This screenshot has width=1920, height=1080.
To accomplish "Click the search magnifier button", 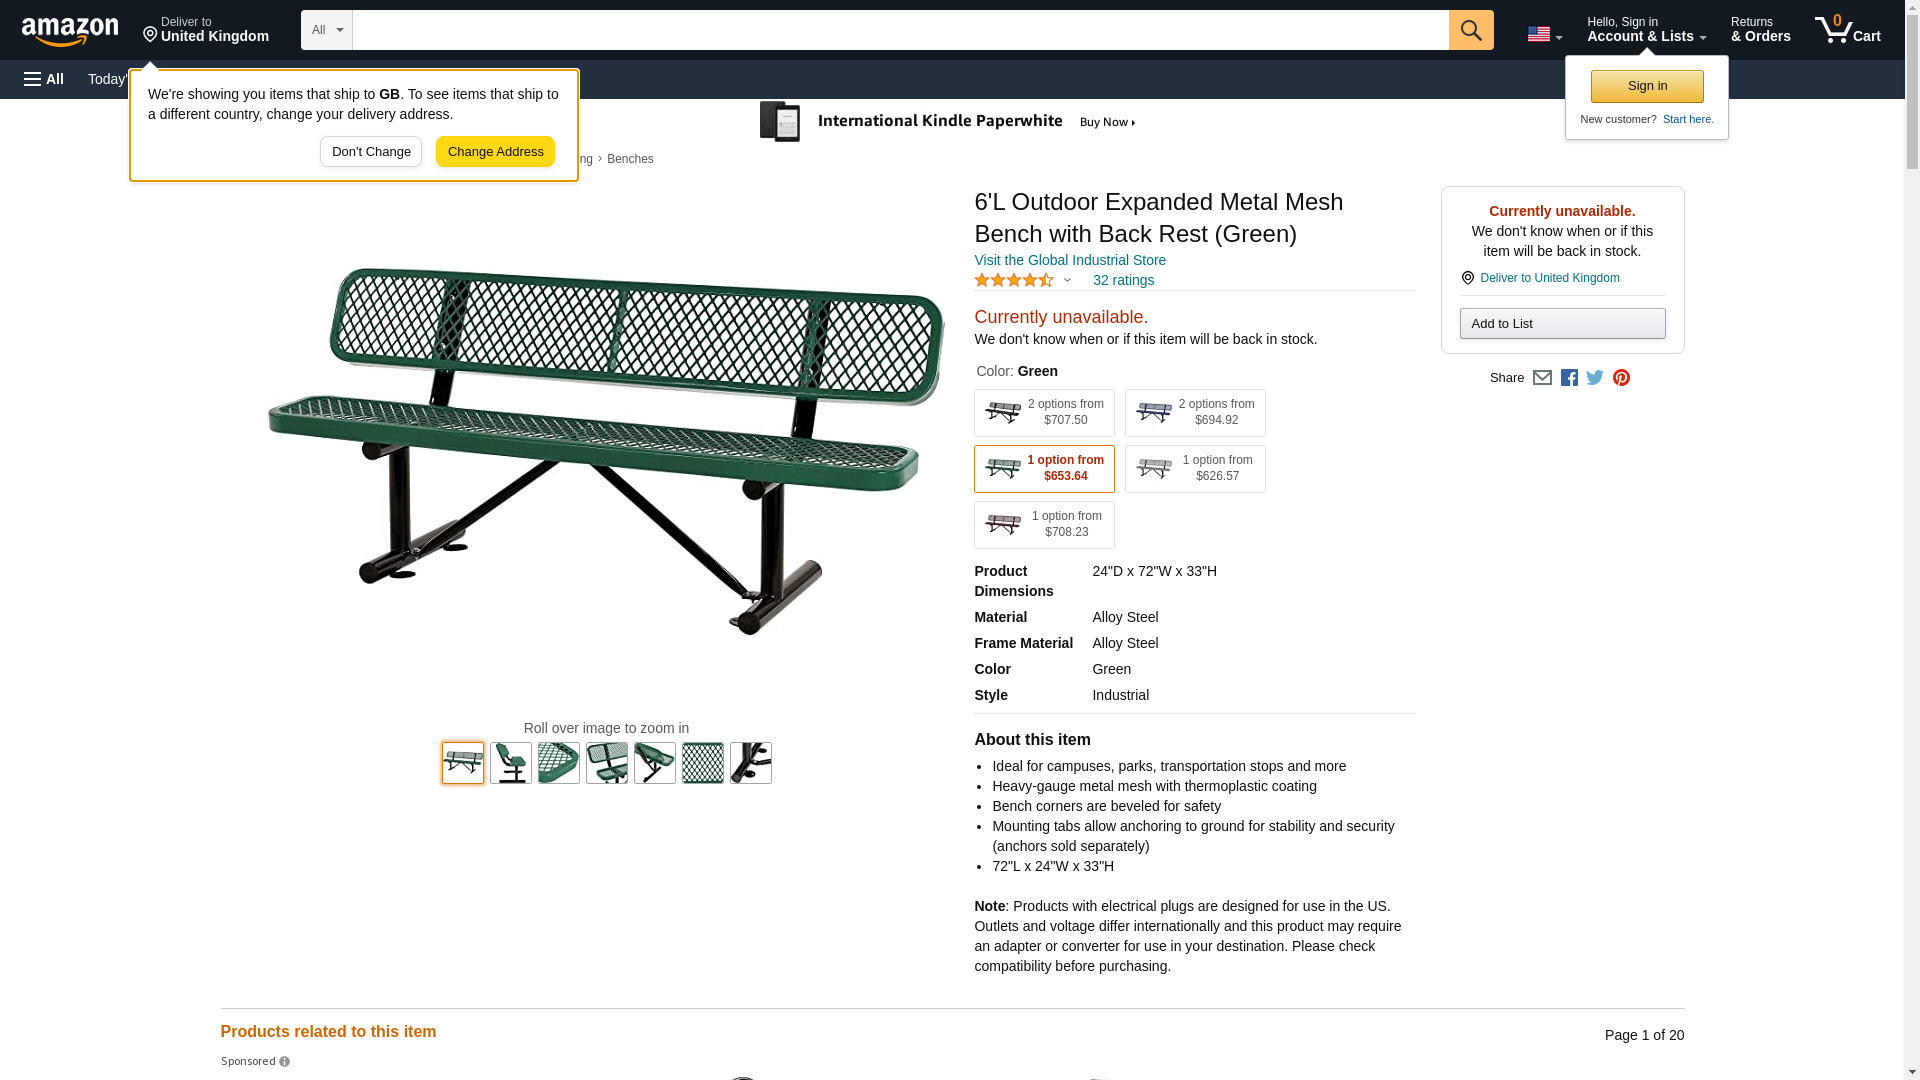I will (x=1471, y=30).
